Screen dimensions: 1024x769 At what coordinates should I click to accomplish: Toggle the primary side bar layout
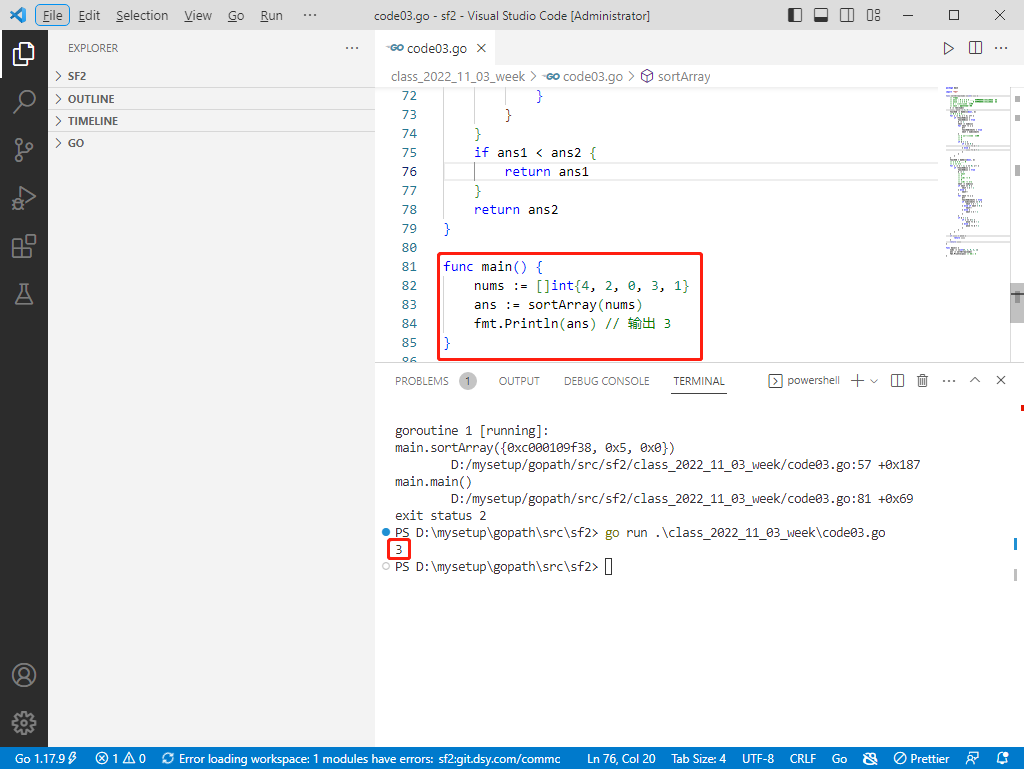click(x=795, y=15)
